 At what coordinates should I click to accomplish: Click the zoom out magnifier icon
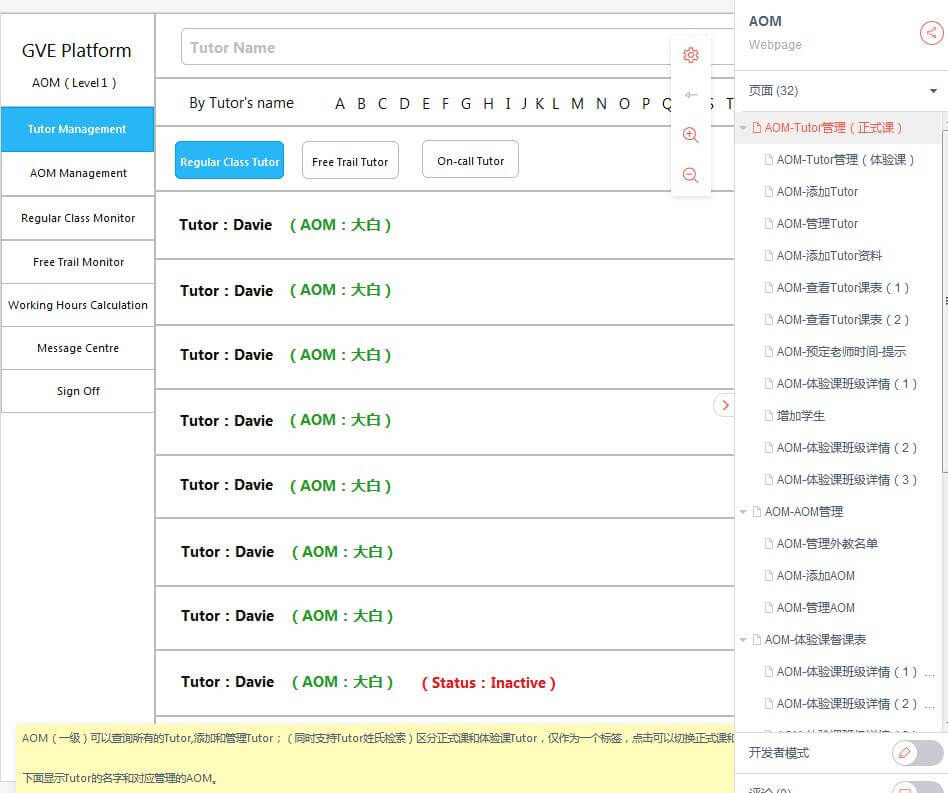[690, 175]
